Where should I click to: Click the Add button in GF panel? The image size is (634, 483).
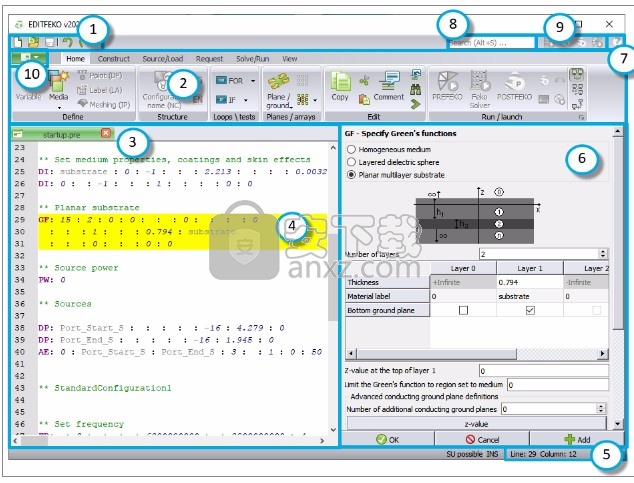click(577, 439)
